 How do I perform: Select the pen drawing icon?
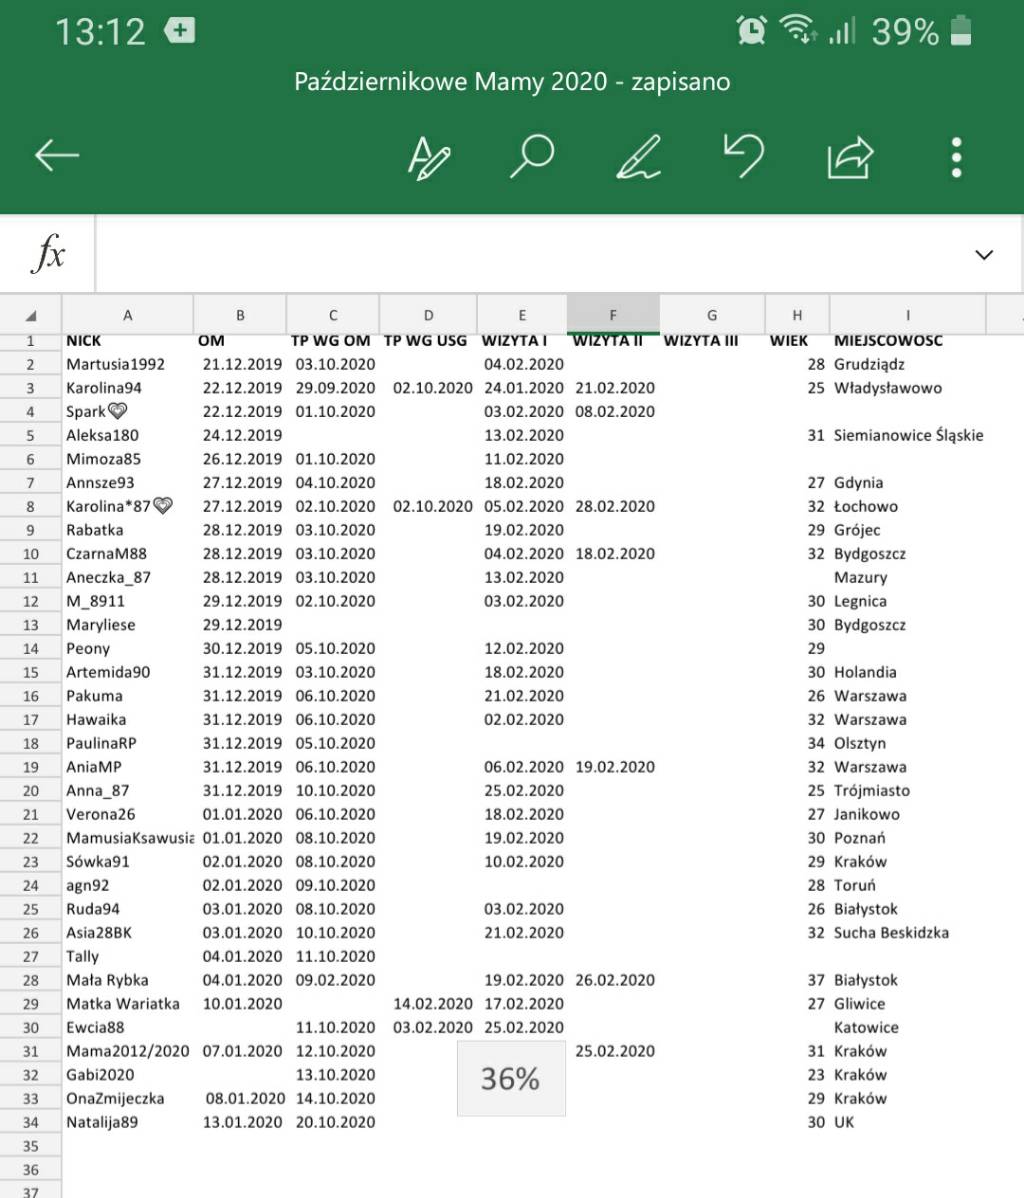point(638,157)
